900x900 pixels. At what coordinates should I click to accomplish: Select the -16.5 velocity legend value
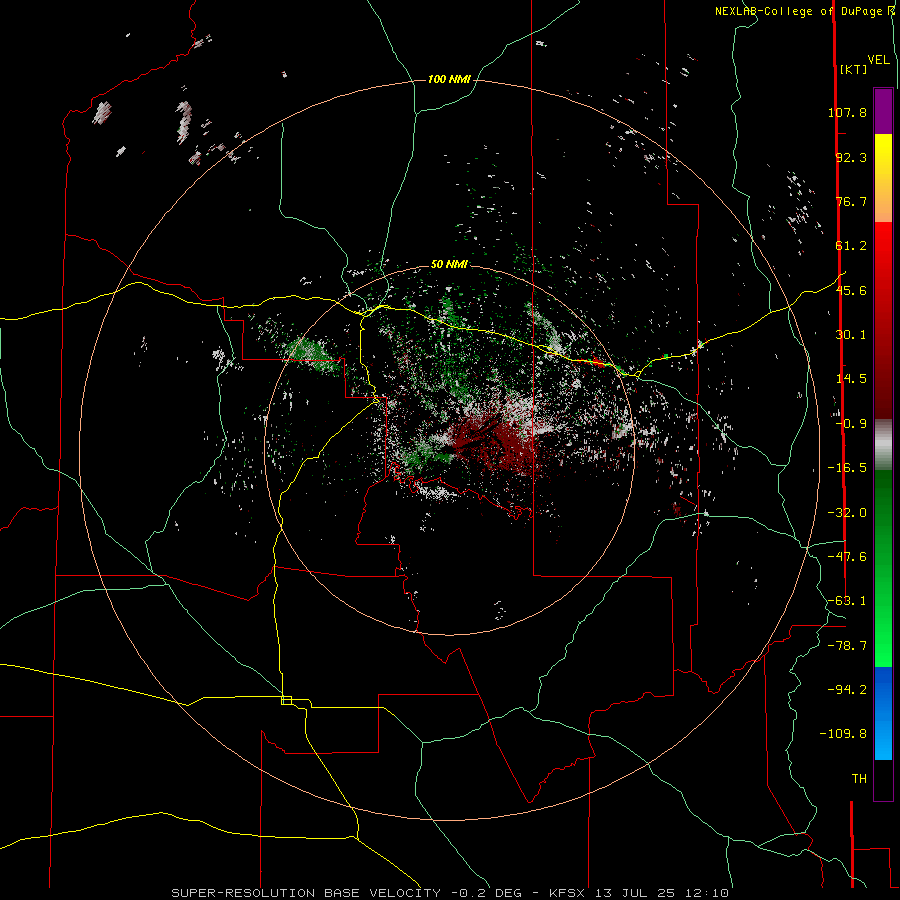[x=847, y=468]
